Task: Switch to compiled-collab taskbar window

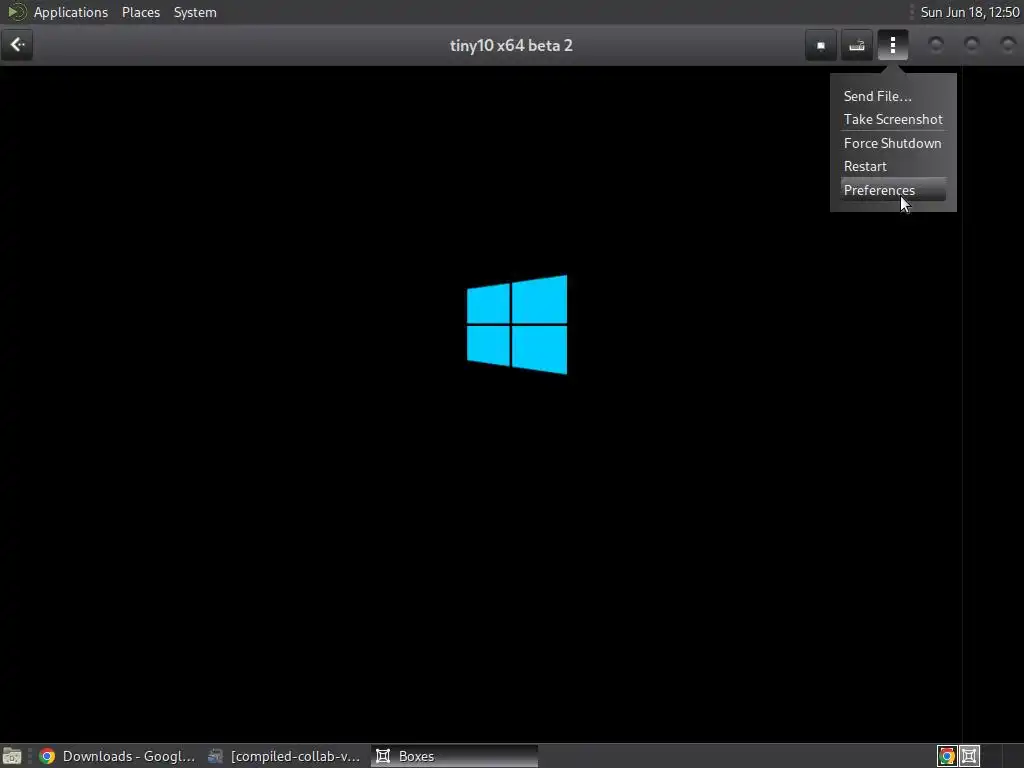Action: coord(283,756)
